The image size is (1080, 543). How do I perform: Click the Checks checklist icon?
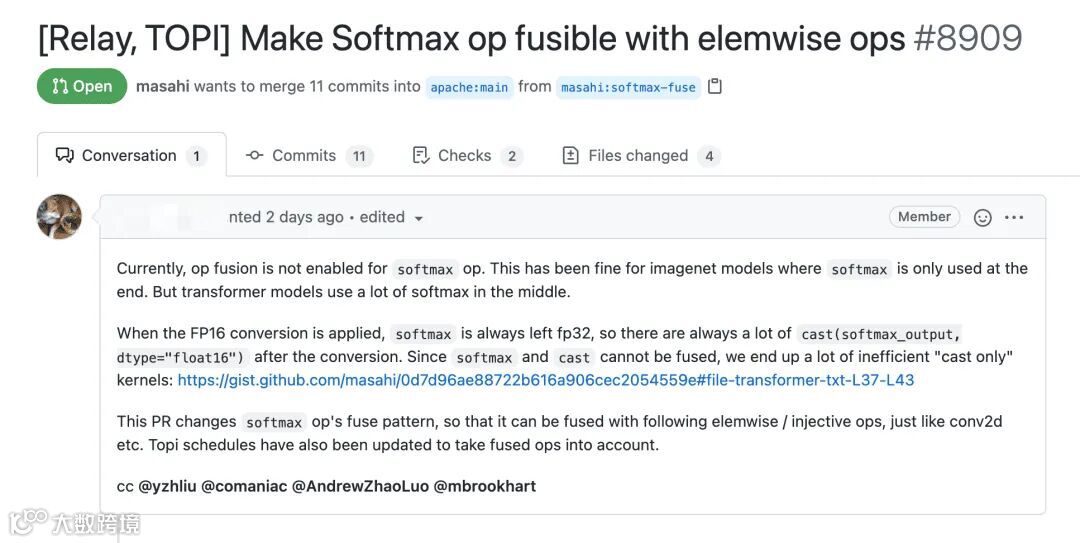pyautogui.click(x=421, y=155)
